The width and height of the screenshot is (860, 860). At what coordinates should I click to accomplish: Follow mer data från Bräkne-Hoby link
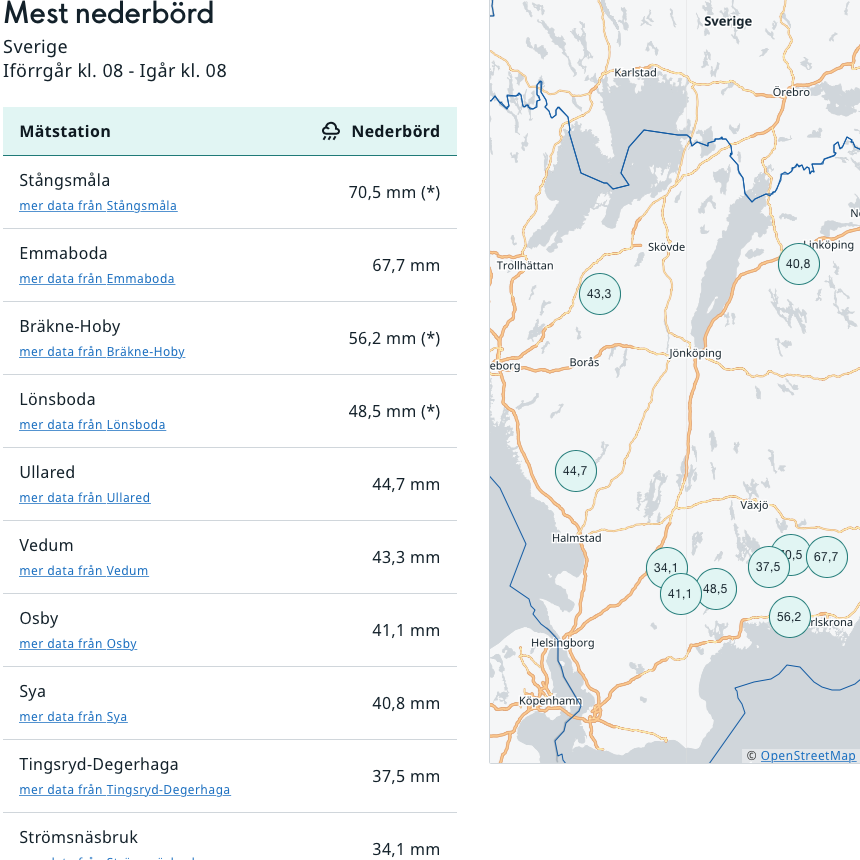tap(102, 352)
